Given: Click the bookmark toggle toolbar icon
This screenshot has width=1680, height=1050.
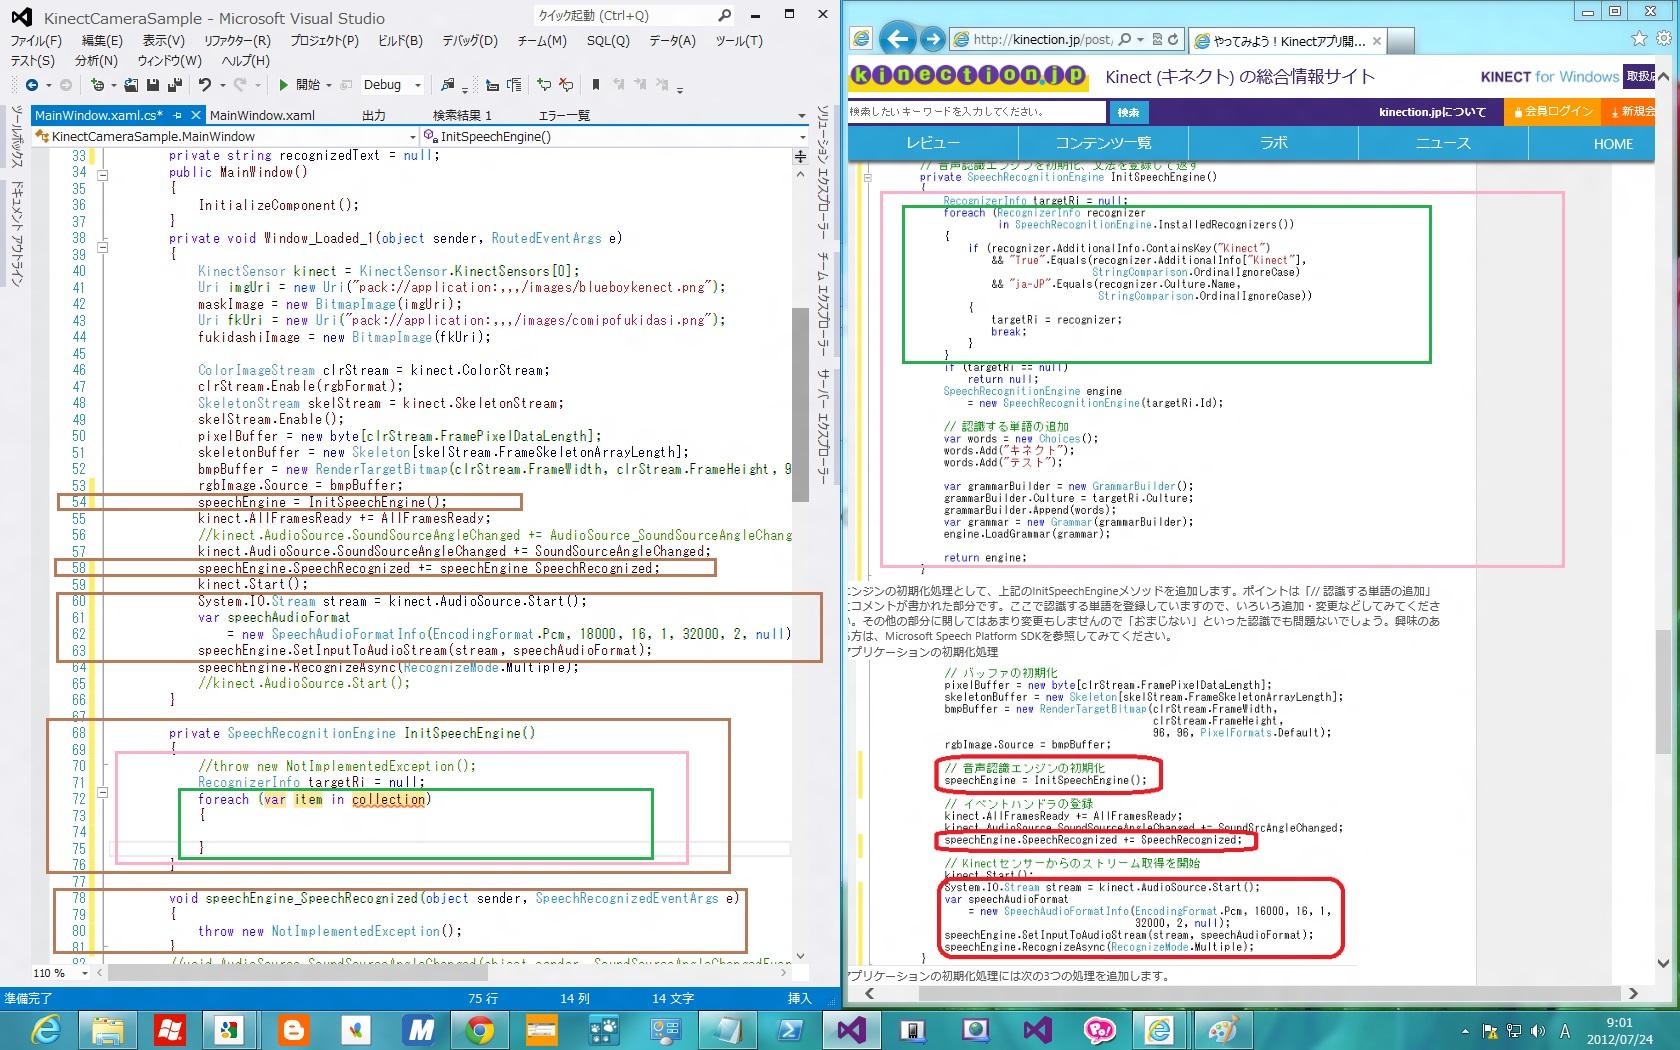Looking at the screenshot, I should [x=596, y=85].
